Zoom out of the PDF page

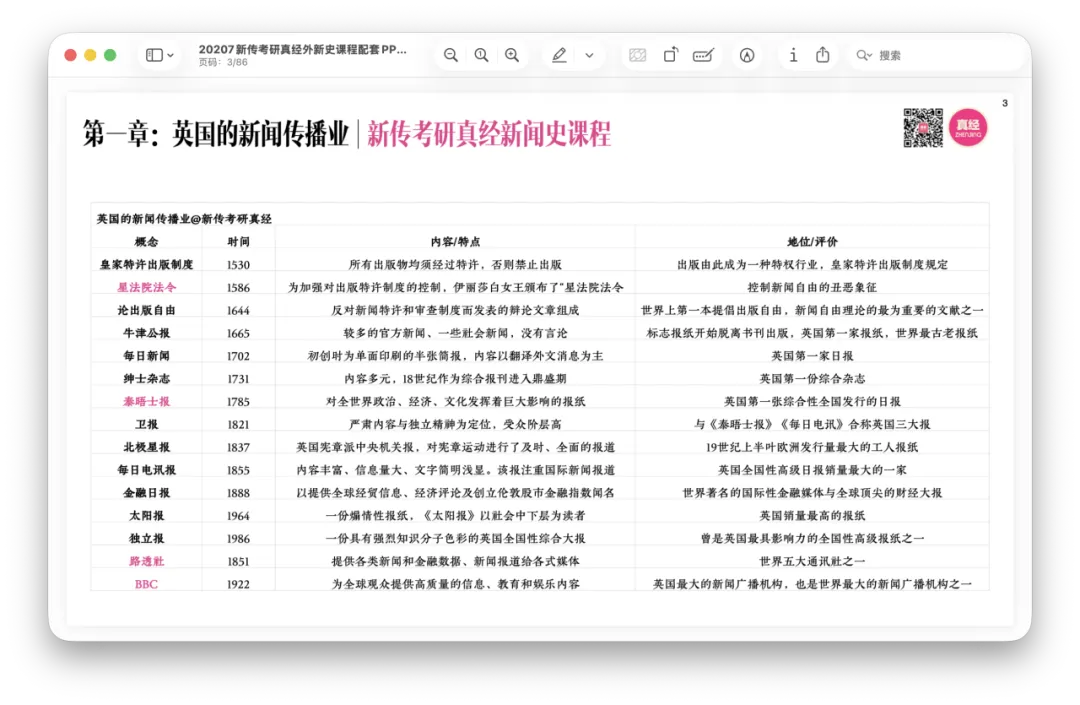(x=450, y=55)
